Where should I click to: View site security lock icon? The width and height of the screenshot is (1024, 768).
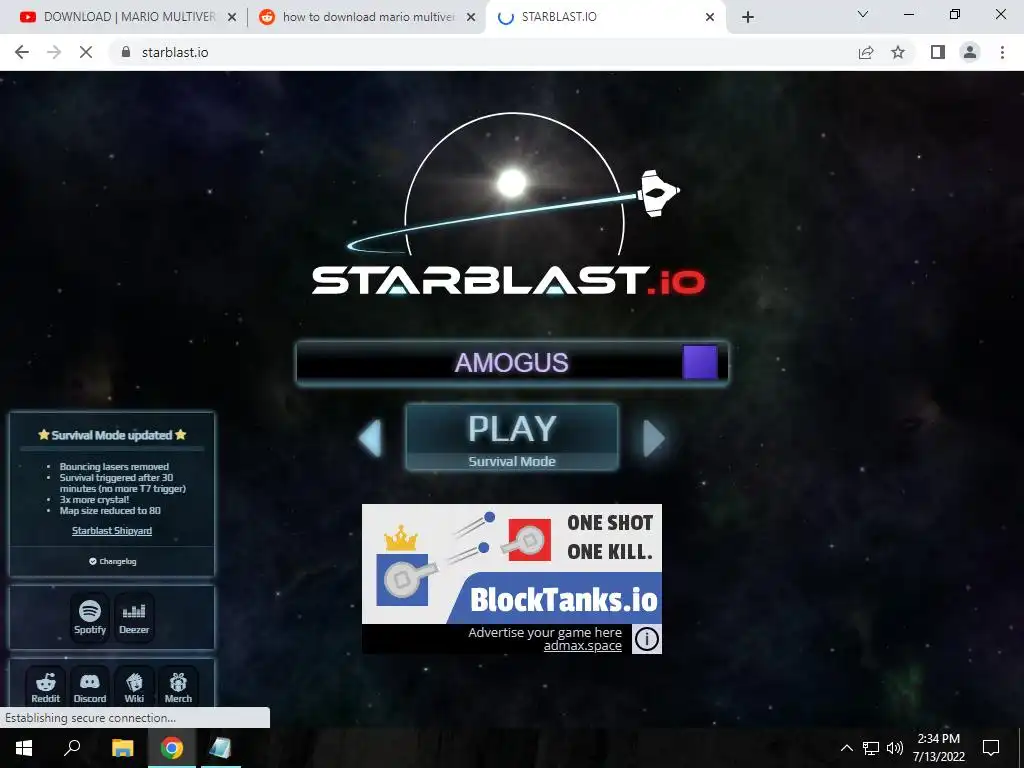click(126, 52)
